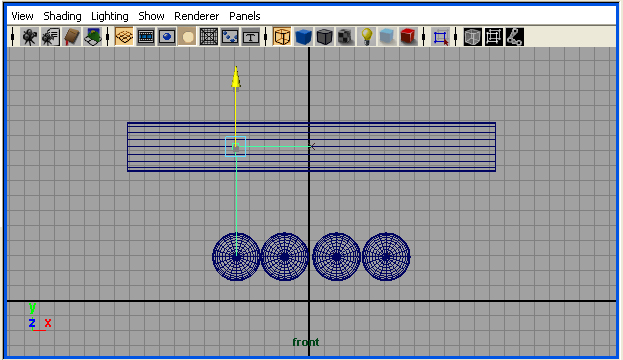Open the Lighting menu

[x=110, y=16]
